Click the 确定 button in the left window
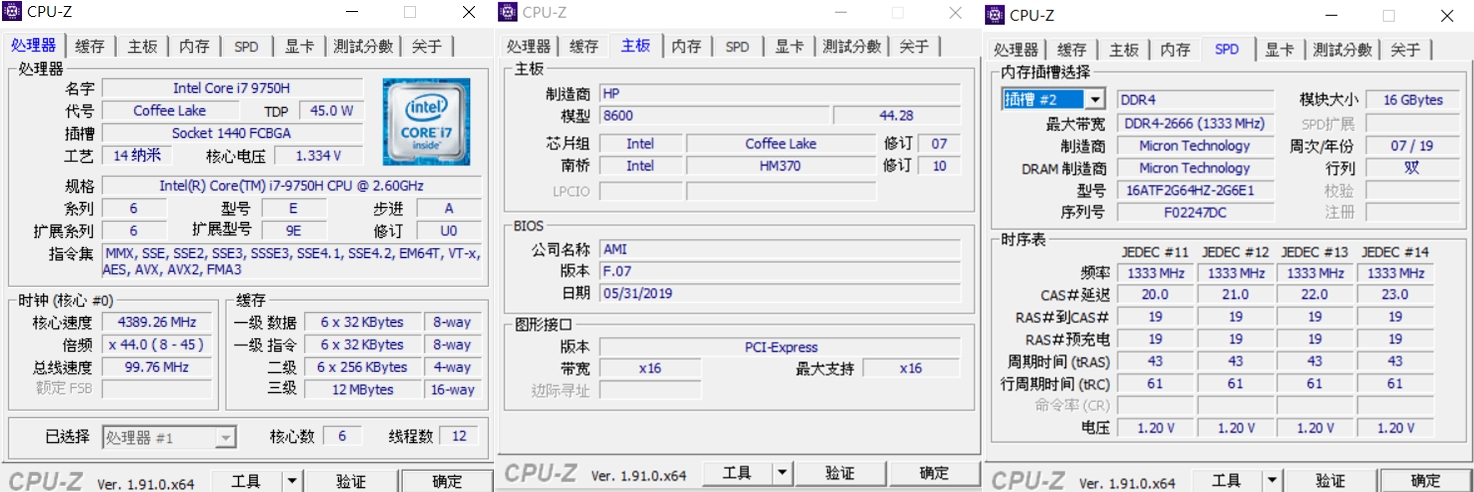Screen dimensions: 1474x492 click(x=447, y=481)
